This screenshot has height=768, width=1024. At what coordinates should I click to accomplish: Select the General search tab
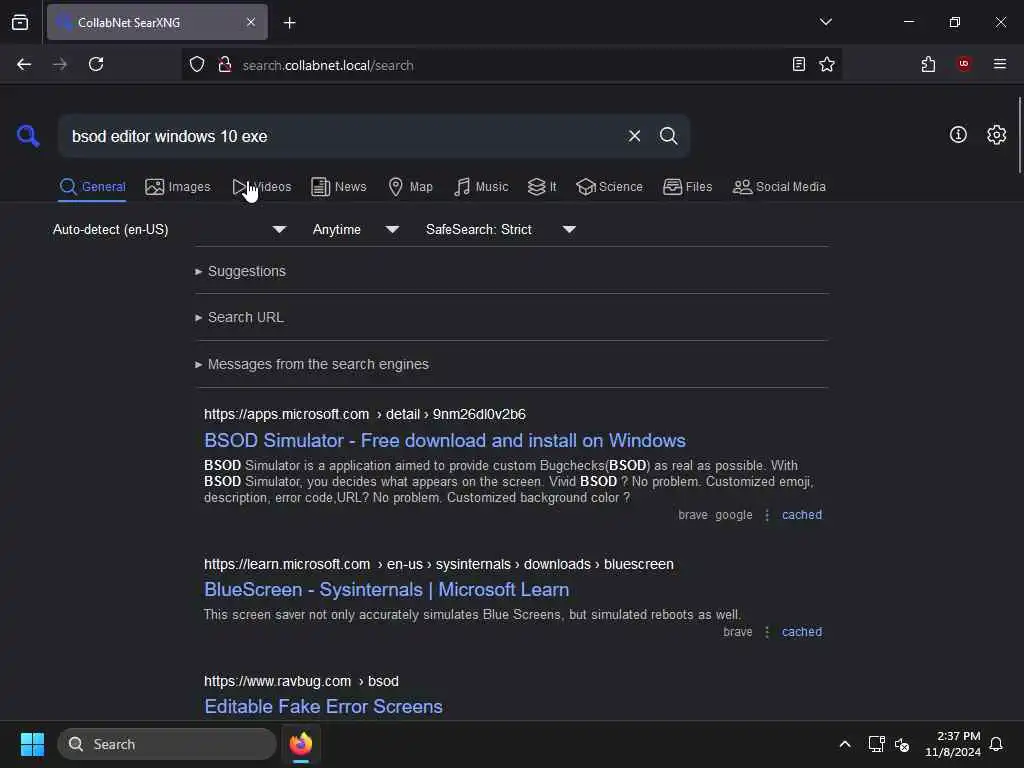(92, 187)
